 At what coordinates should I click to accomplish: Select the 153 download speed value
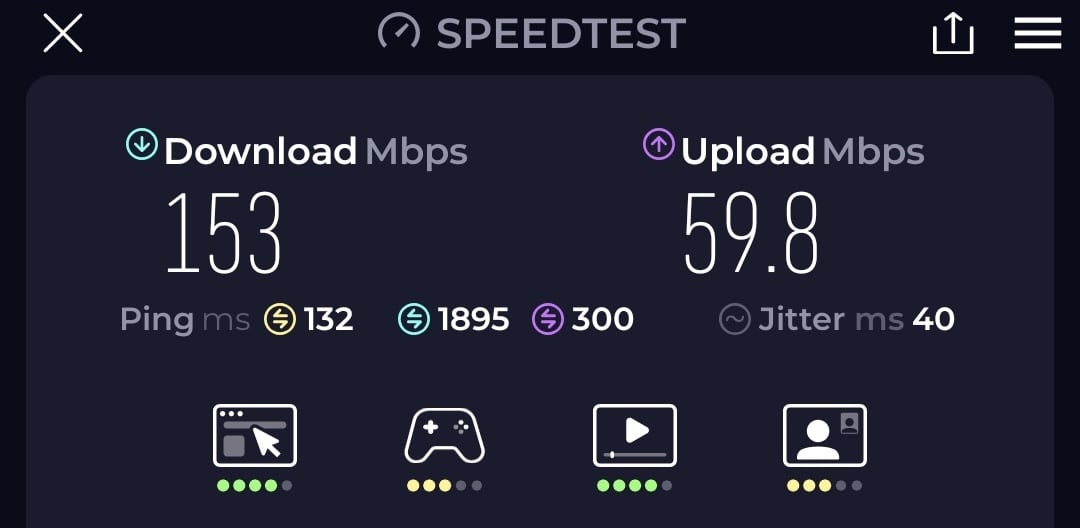[224, 233]
